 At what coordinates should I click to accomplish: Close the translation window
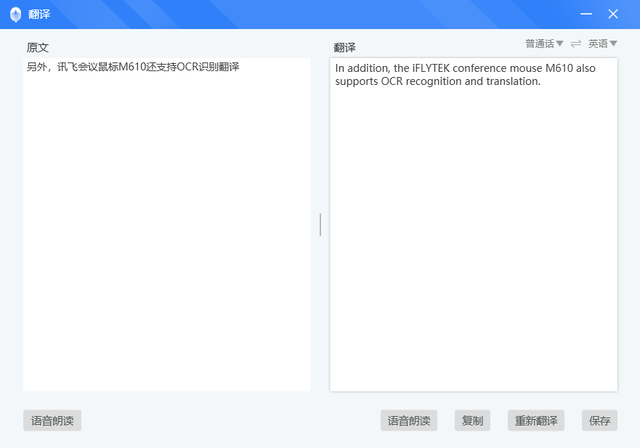point(613,14)
